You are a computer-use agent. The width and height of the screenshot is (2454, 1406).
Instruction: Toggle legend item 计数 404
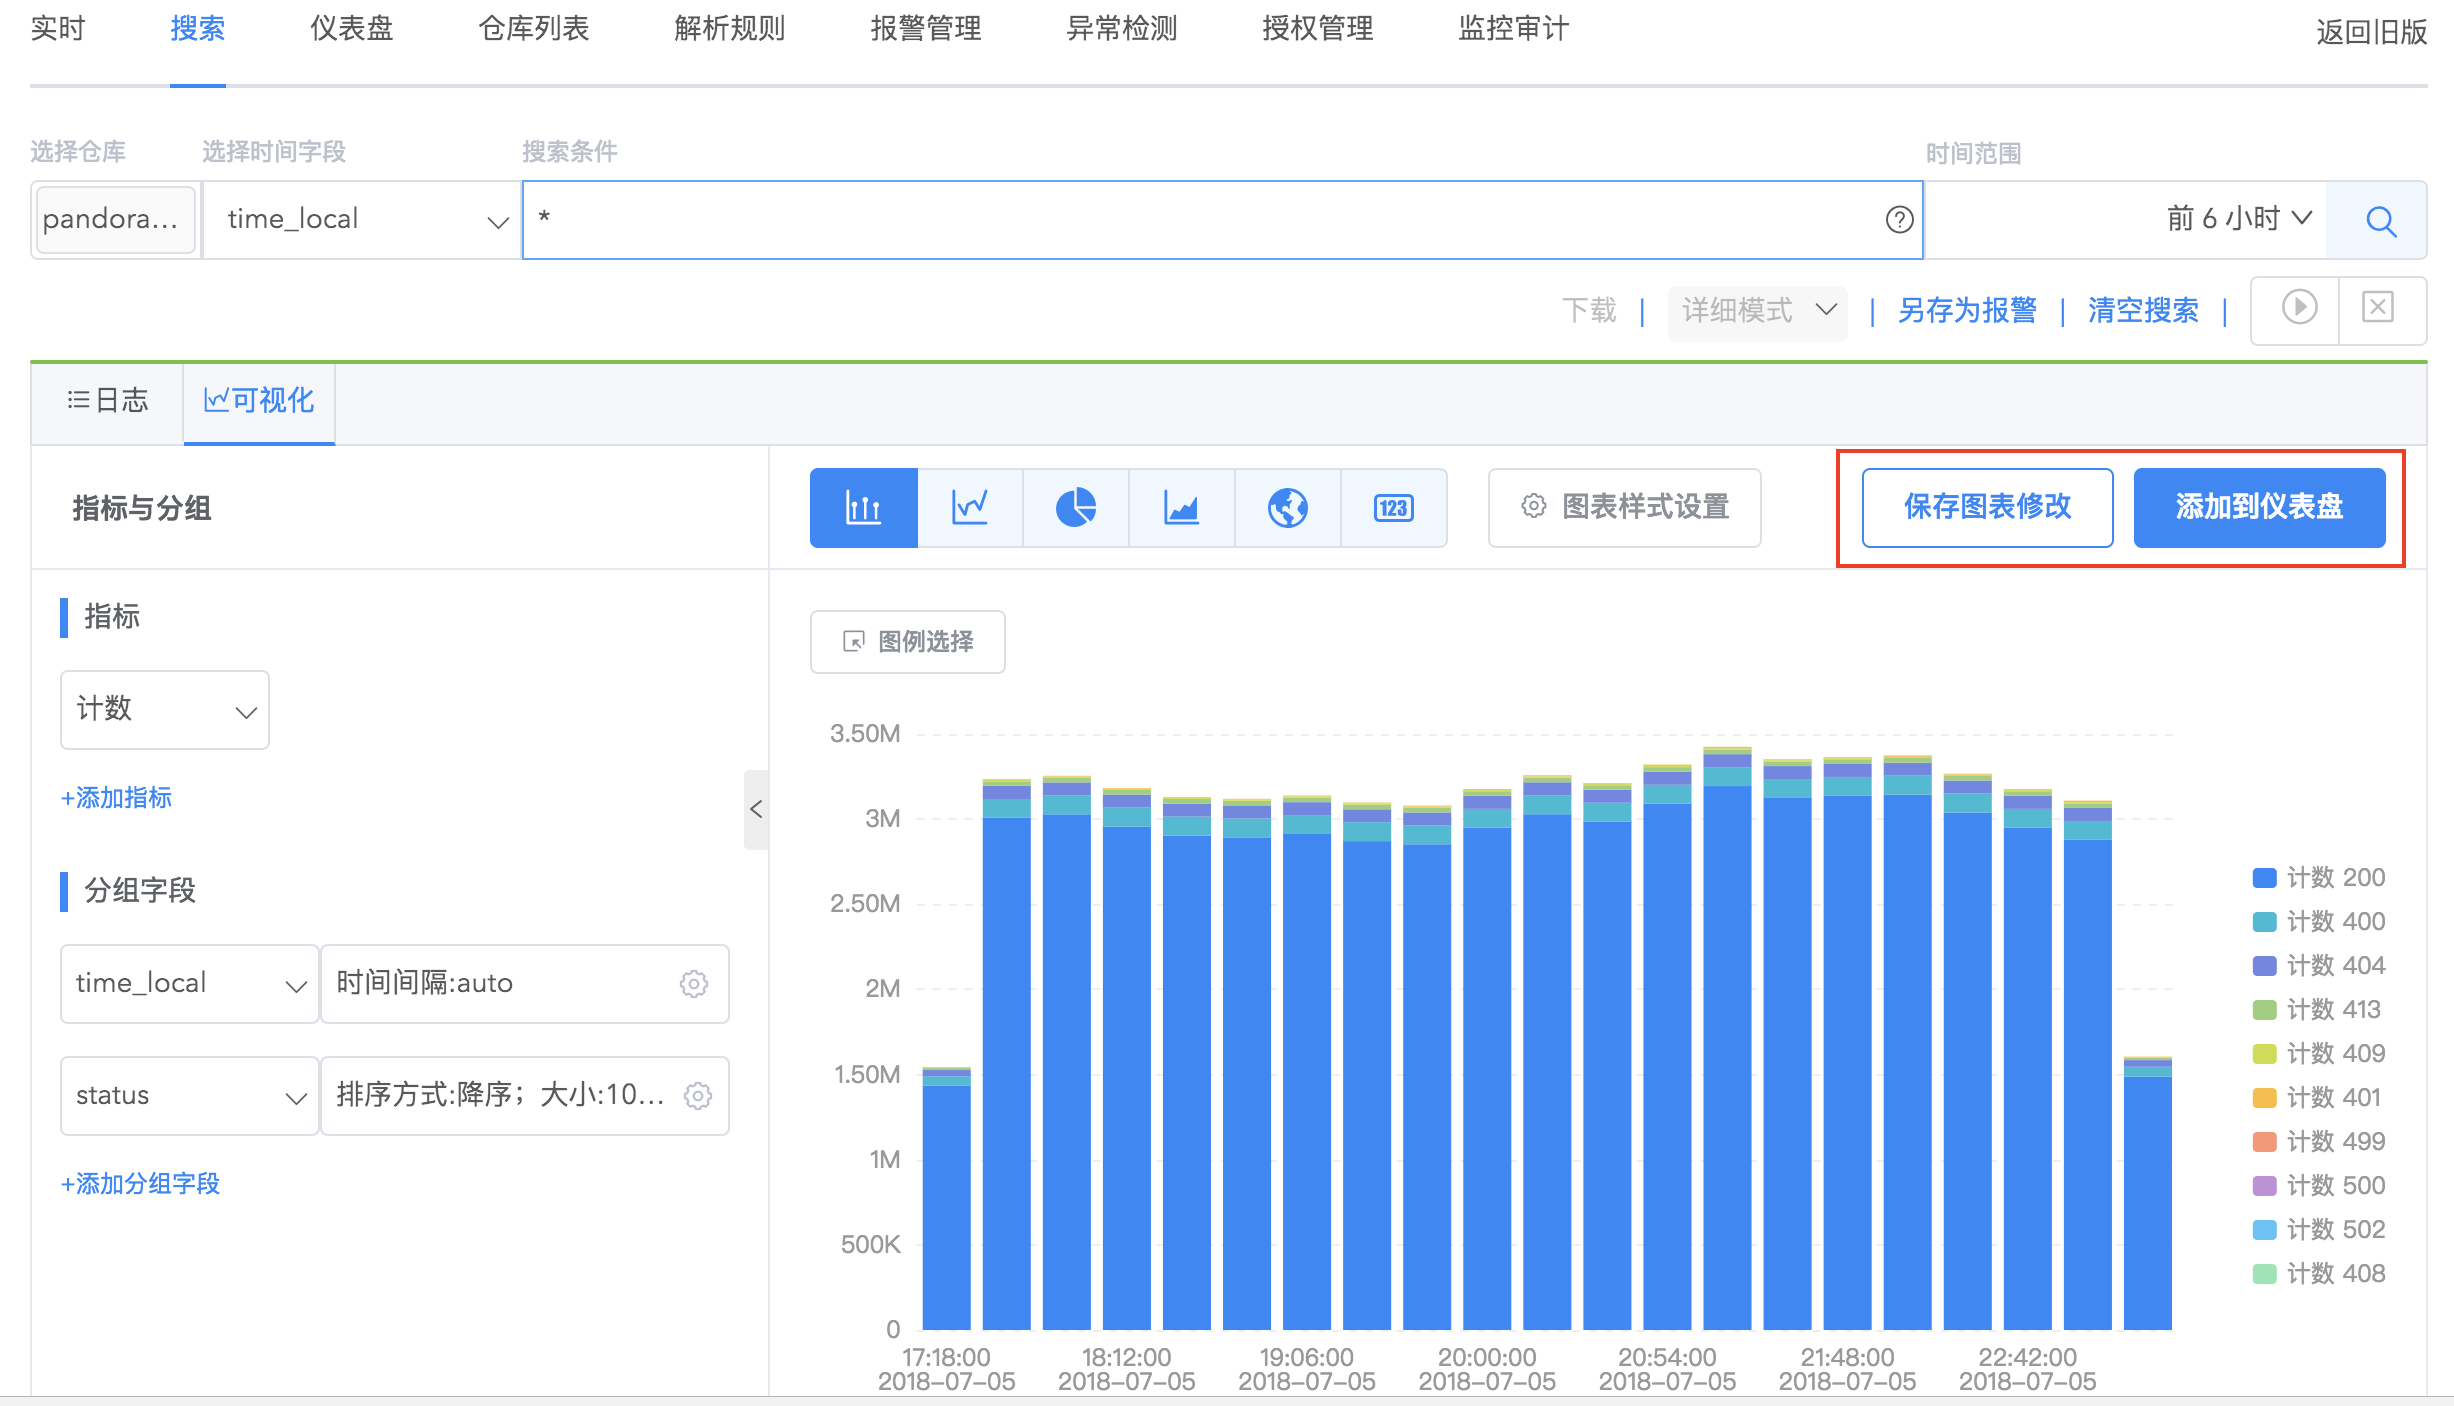2318,966
